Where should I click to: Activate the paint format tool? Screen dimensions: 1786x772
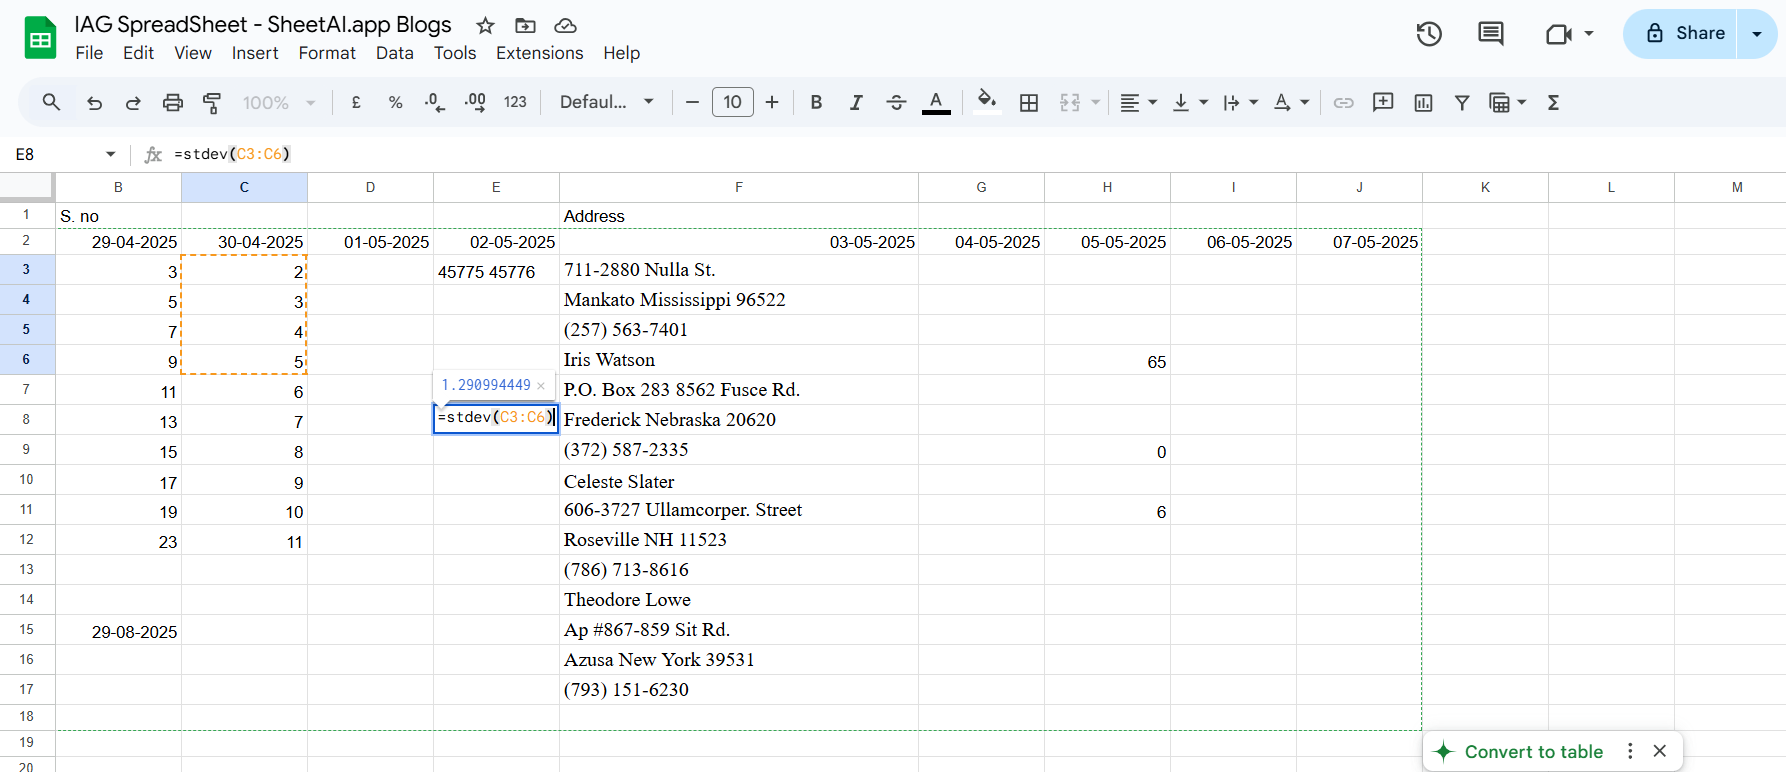click(212, 102)
